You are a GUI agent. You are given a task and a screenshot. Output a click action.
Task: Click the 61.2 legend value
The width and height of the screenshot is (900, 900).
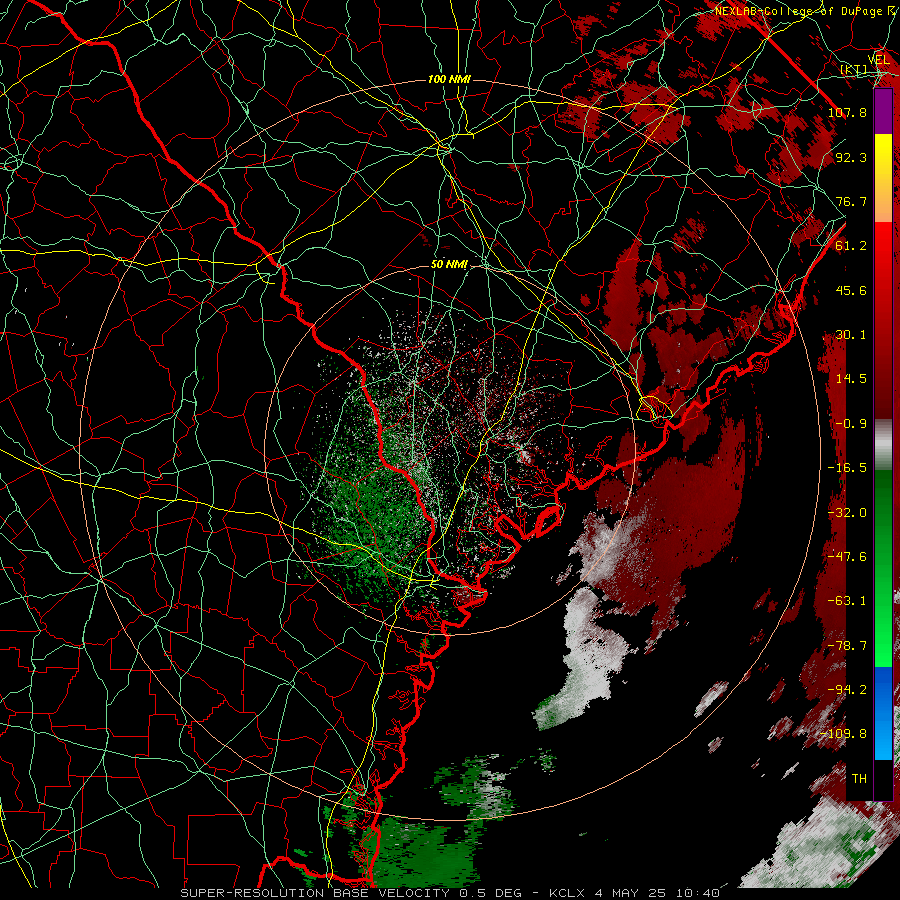[851, 246]
